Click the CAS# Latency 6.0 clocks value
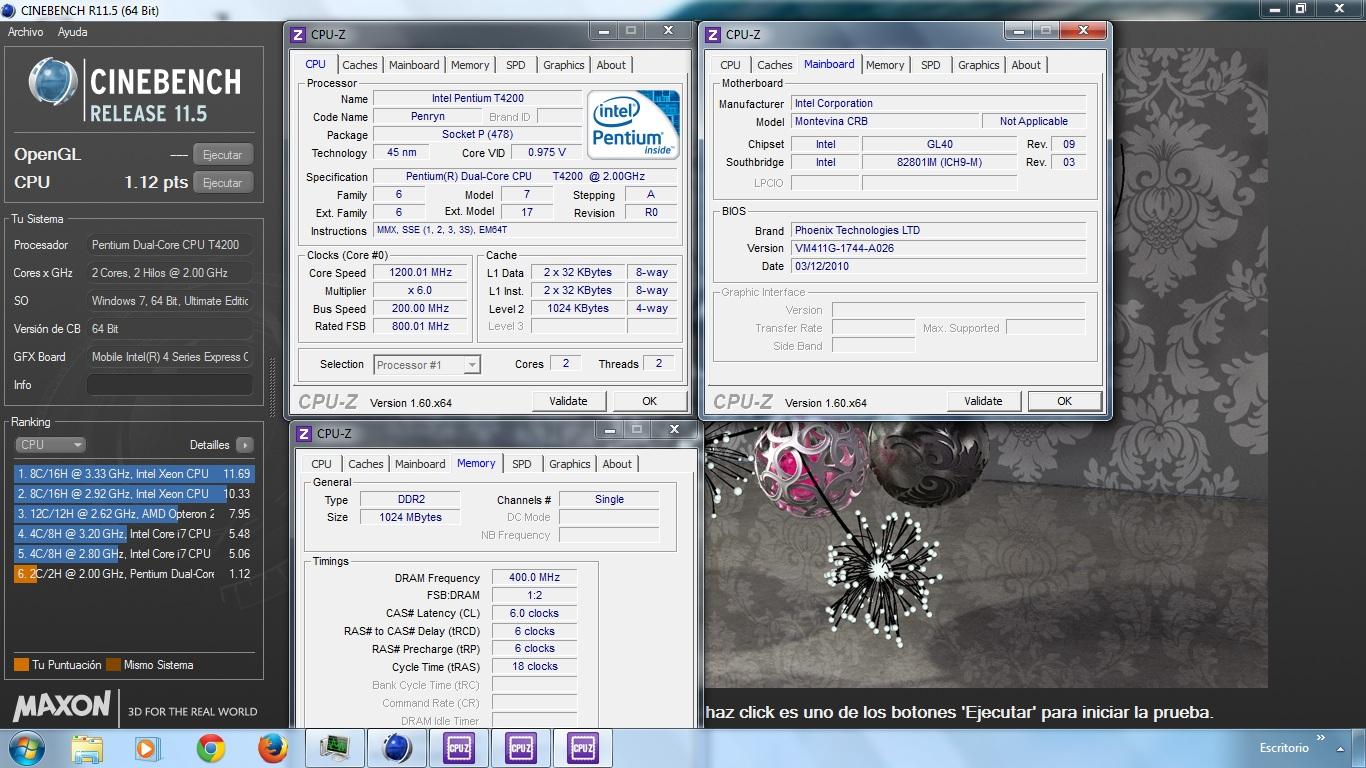 coord(534,614)
